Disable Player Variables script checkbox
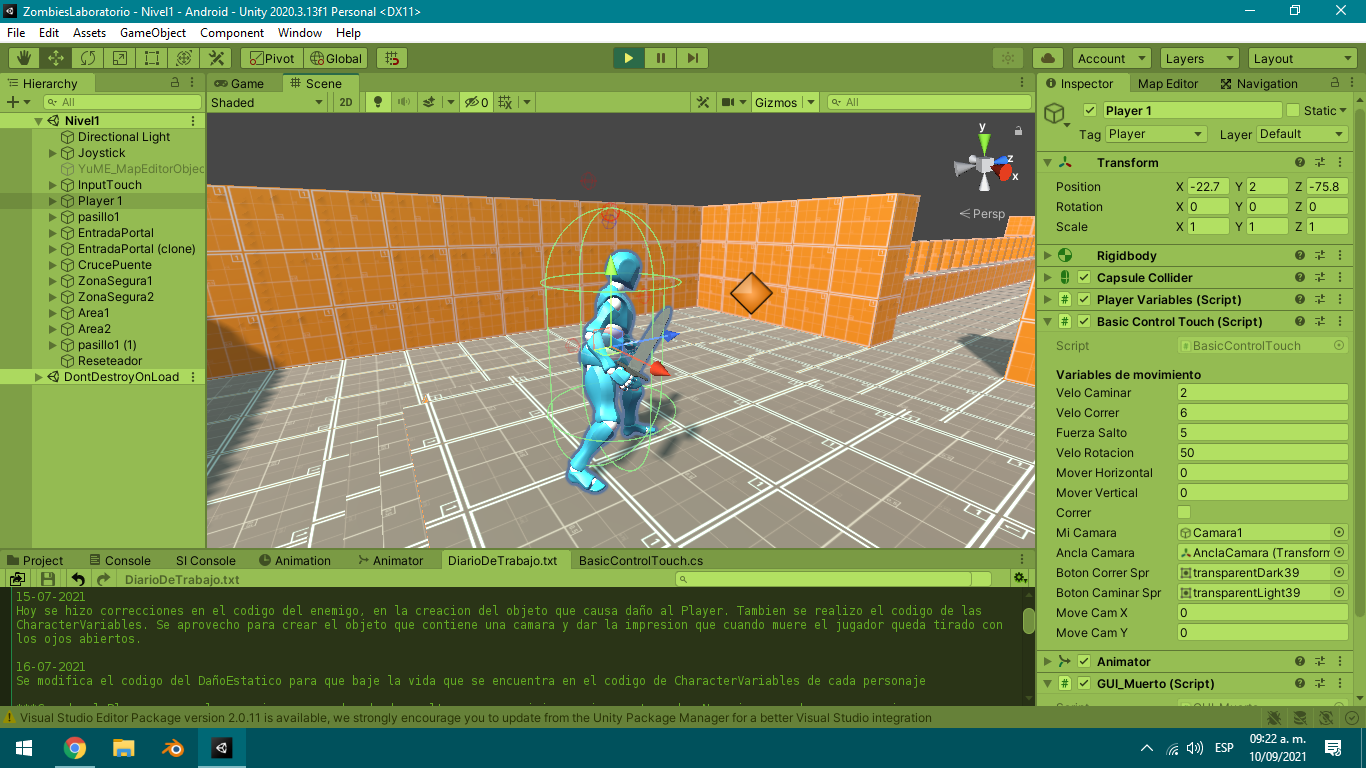This screenshot has height=768, width=1366. (x=1084, y=300)
